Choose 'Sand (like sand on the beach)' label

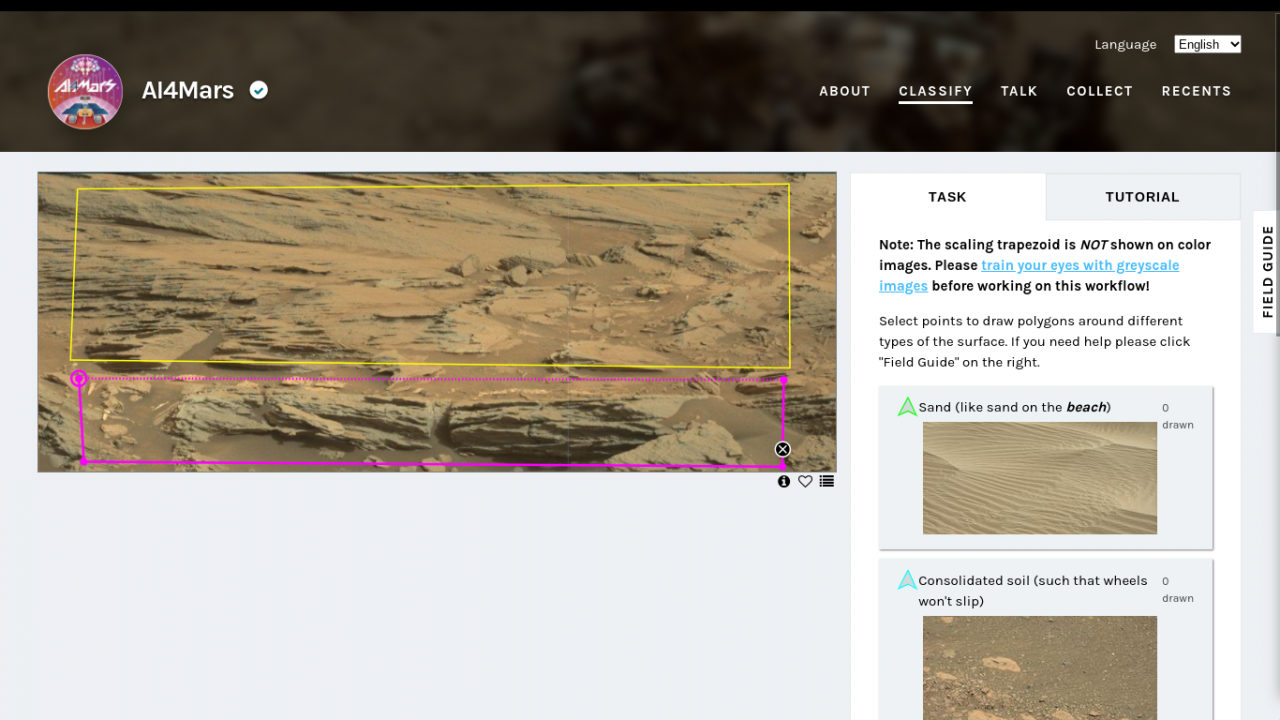(1015, 407)
